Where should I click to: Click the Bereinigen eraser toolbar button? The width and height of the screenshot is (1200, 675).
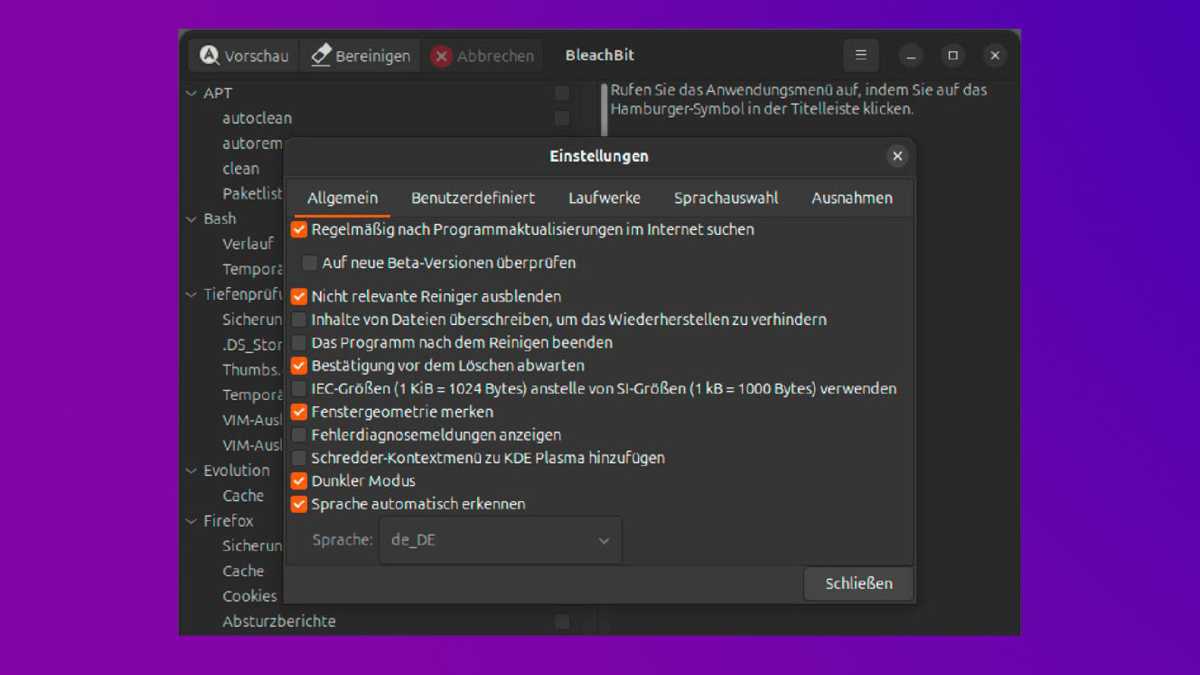[x=360, y=56]
